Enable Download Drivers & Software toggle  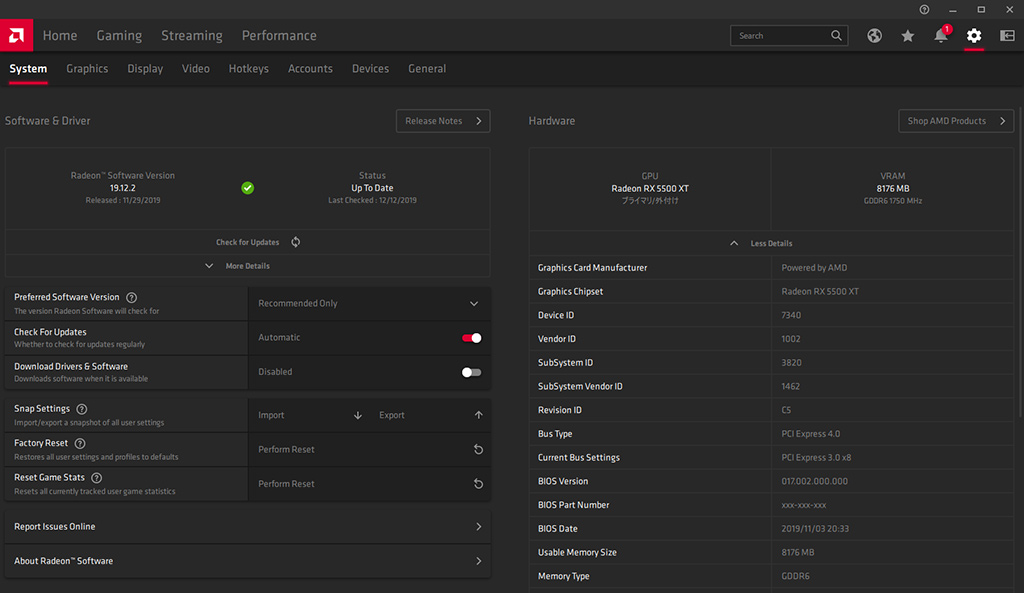tap(471, 372)
